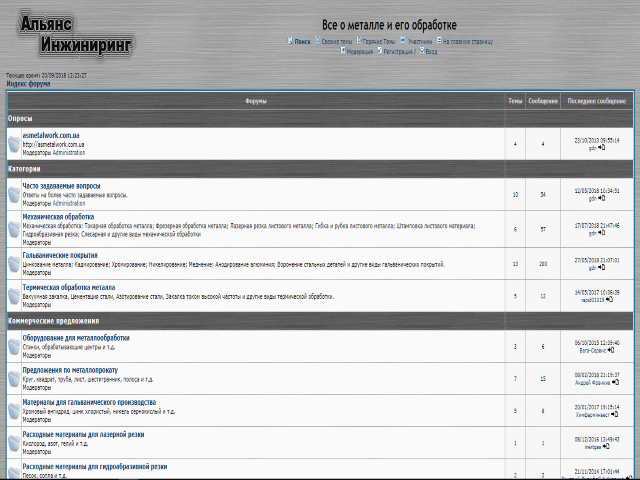640x480 pixels.
Task: Click the forum icon beside asmetalwork.com.ua
Action: coord(14,144)
